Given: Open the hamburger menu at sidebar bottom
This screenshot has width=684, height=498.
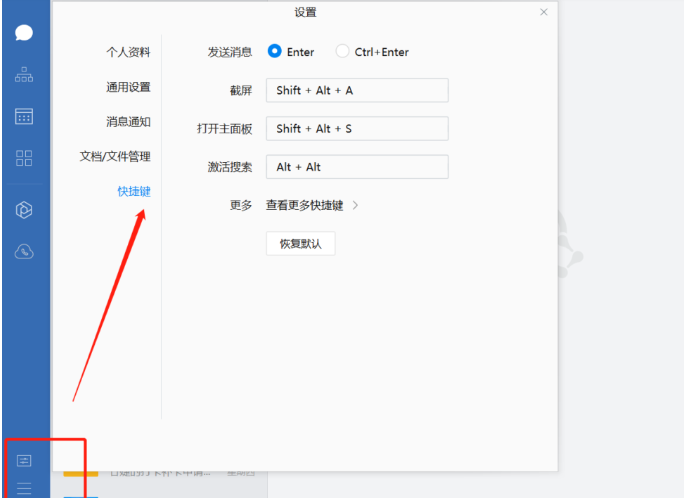Looking at the screenshot, I should (x=24, y=488).
